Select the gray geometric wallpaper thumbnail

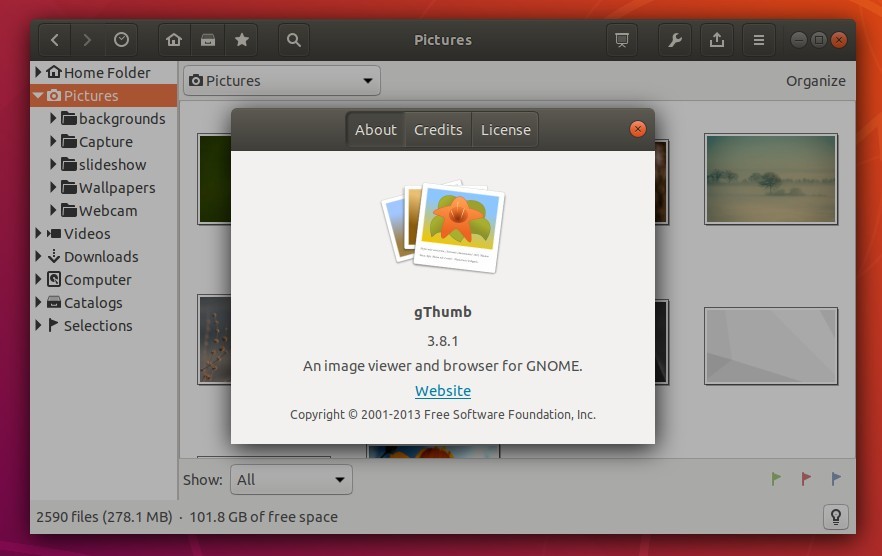click(x=771, y=346)
